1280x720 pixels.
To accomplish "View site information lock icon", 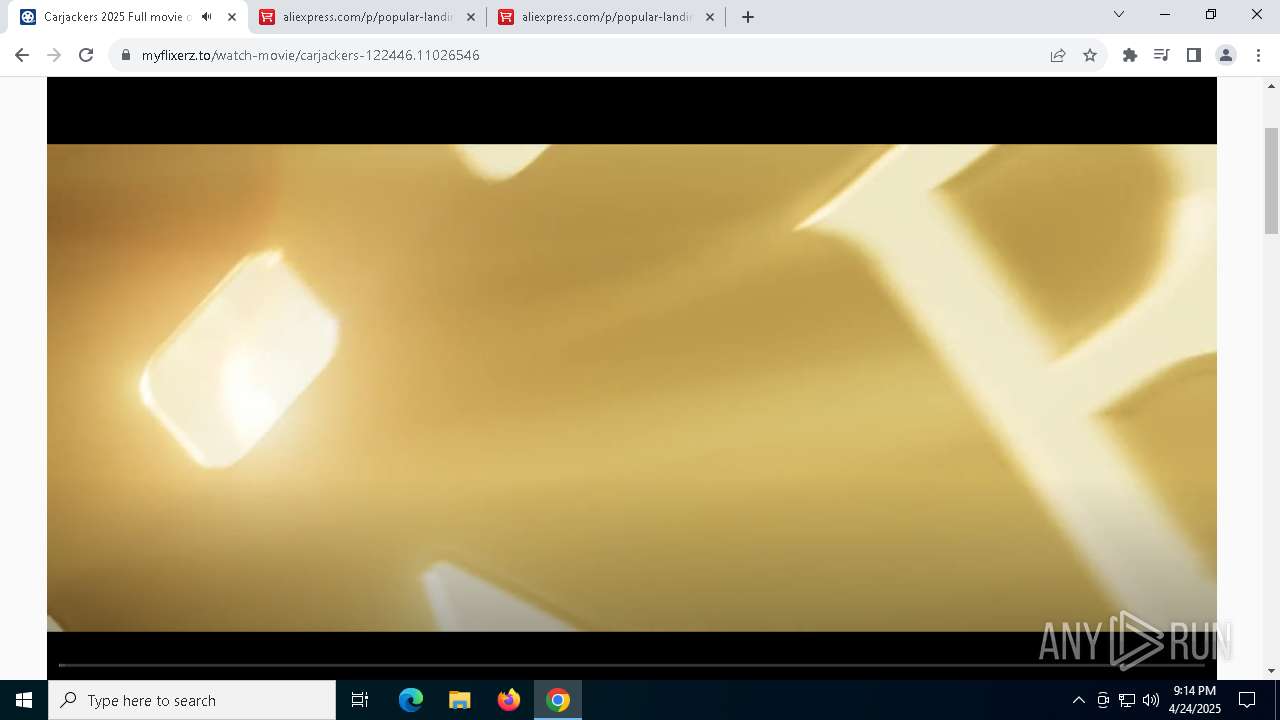I will pos(126,55).
